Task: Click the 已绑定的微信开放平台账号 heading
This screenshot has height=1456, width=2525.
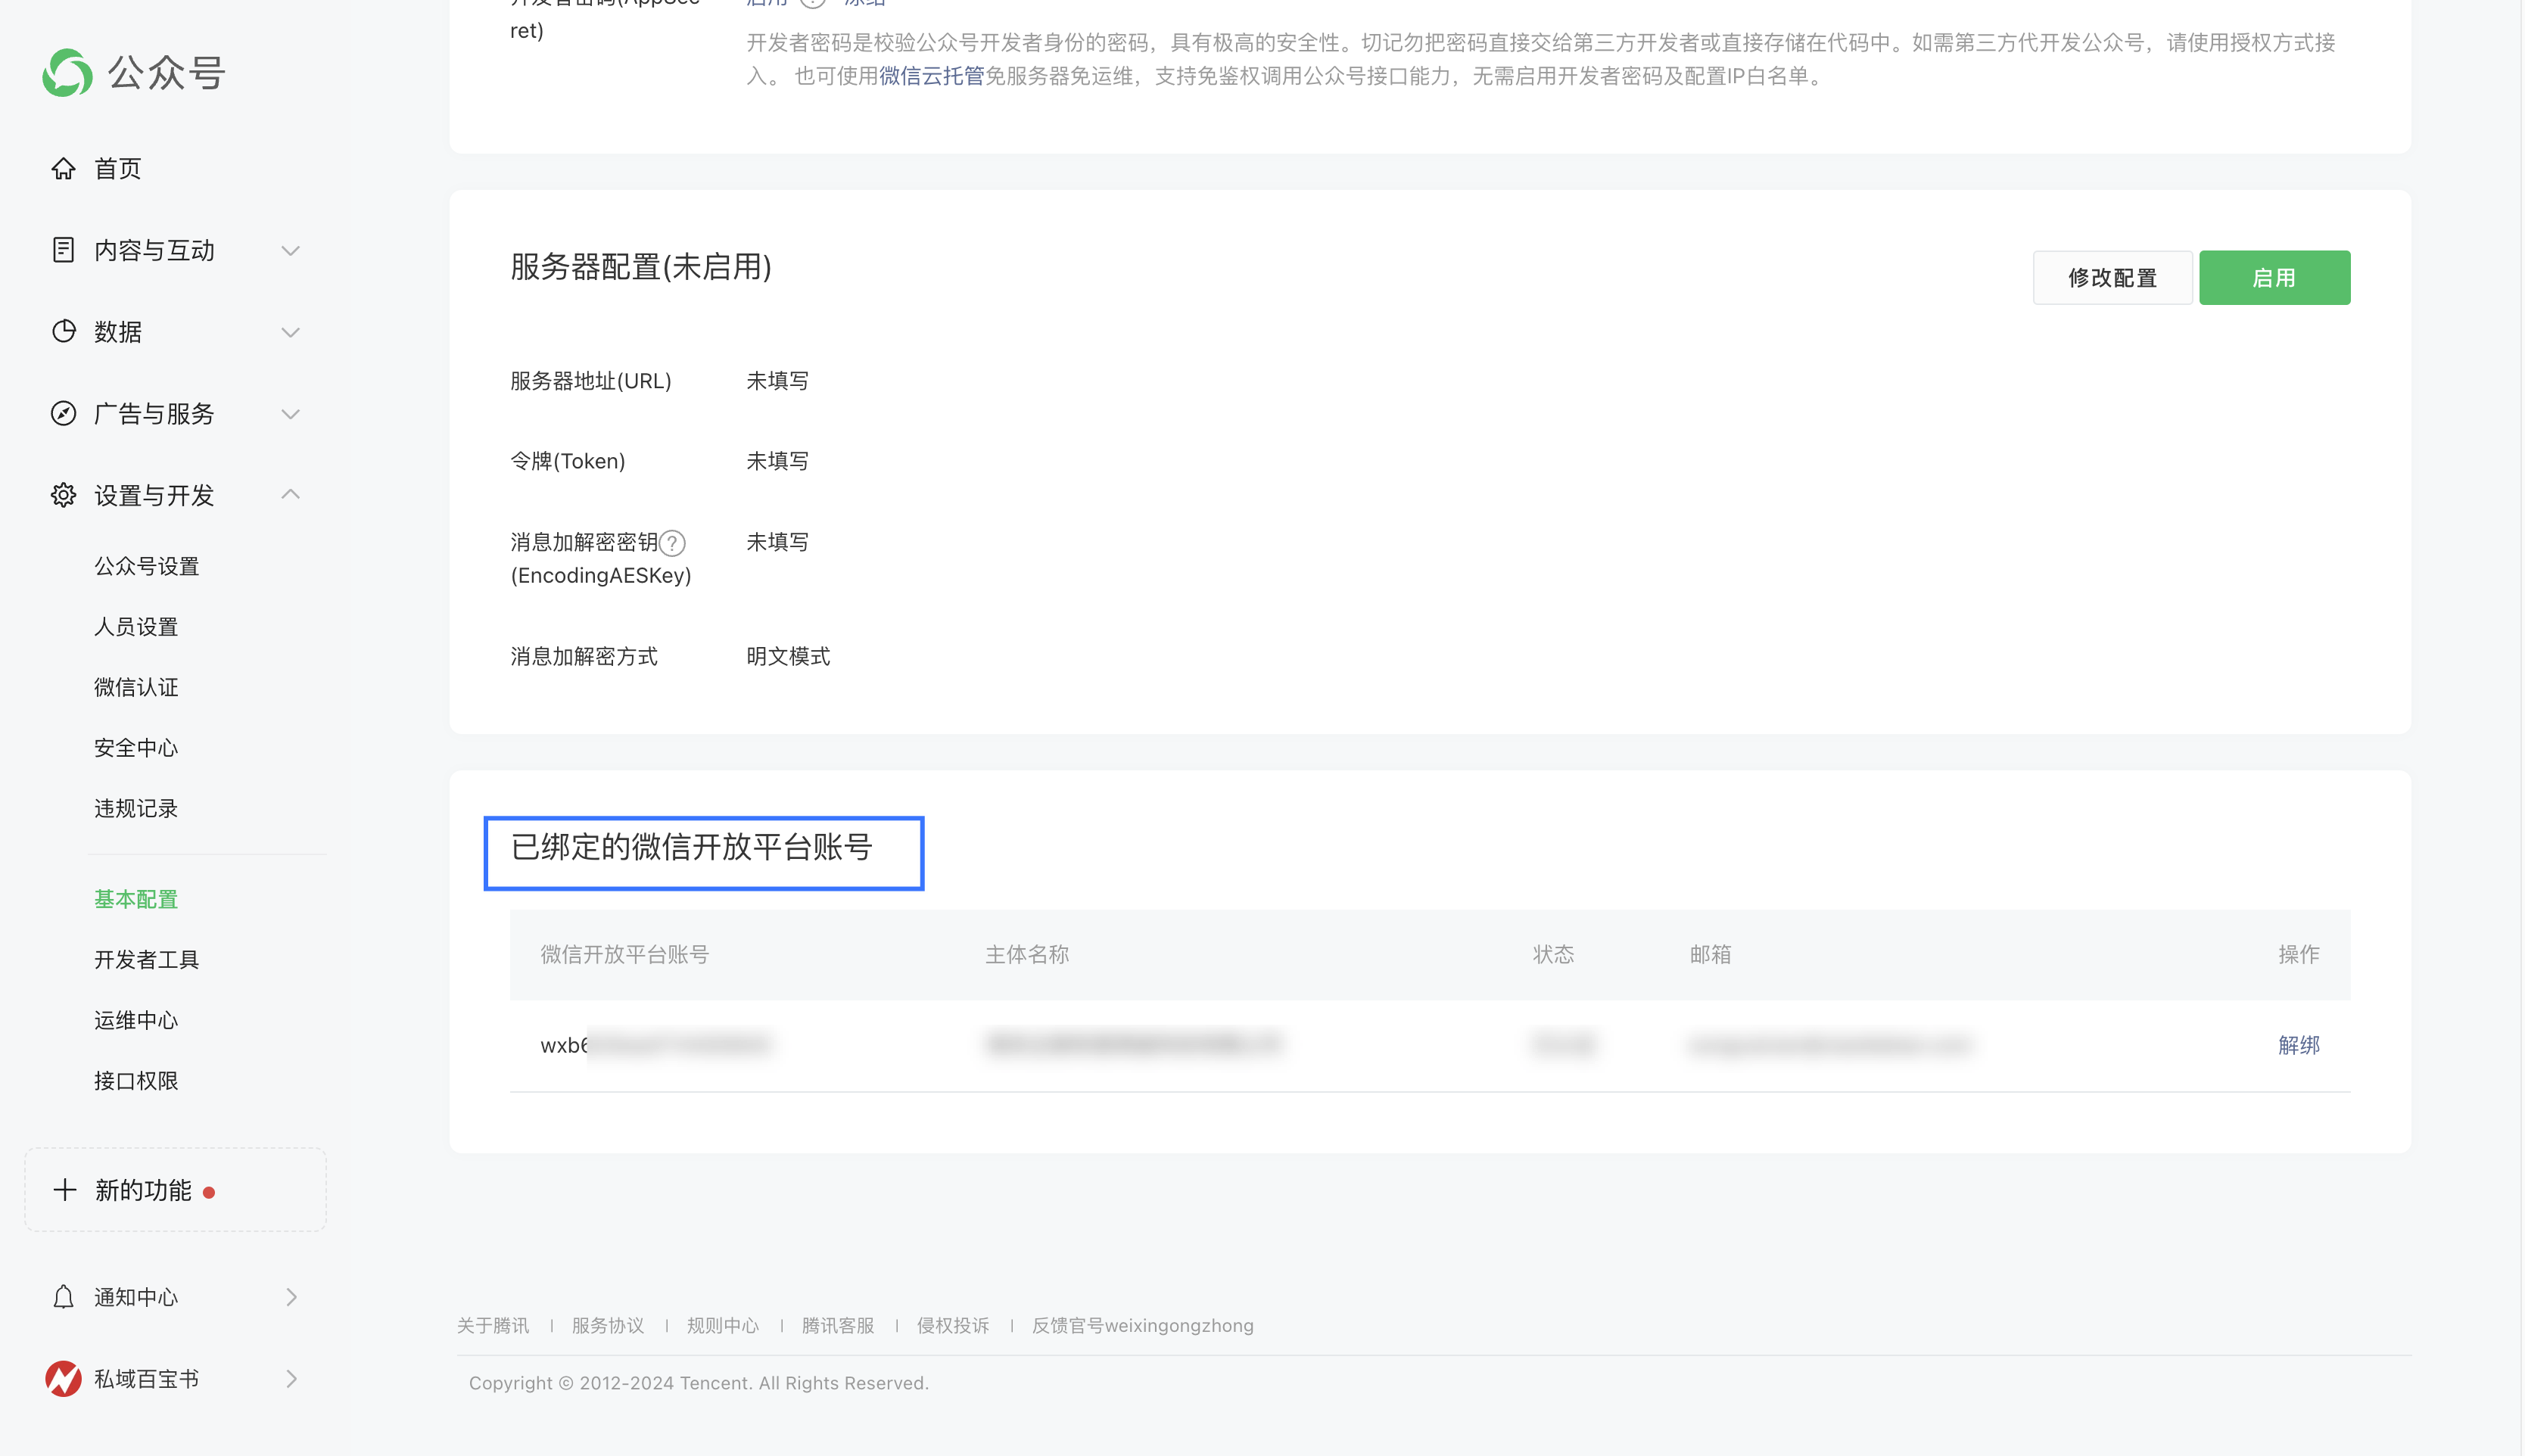Action: pos(692,847)
